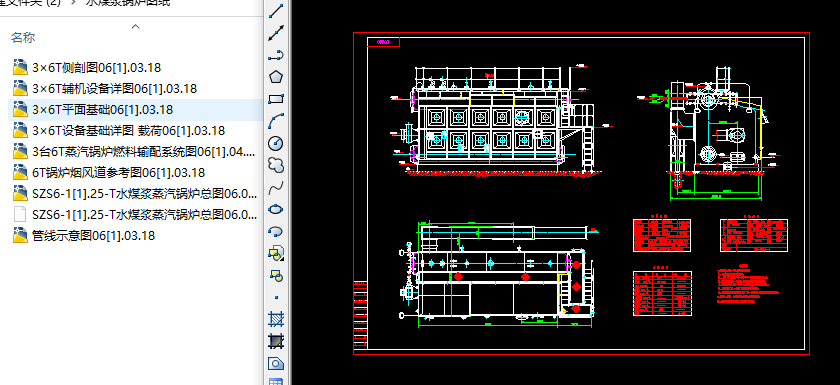Select the Polyline tool
Image resolution: width=840 pixels, height=385 pixels.
tap(275, 55)
